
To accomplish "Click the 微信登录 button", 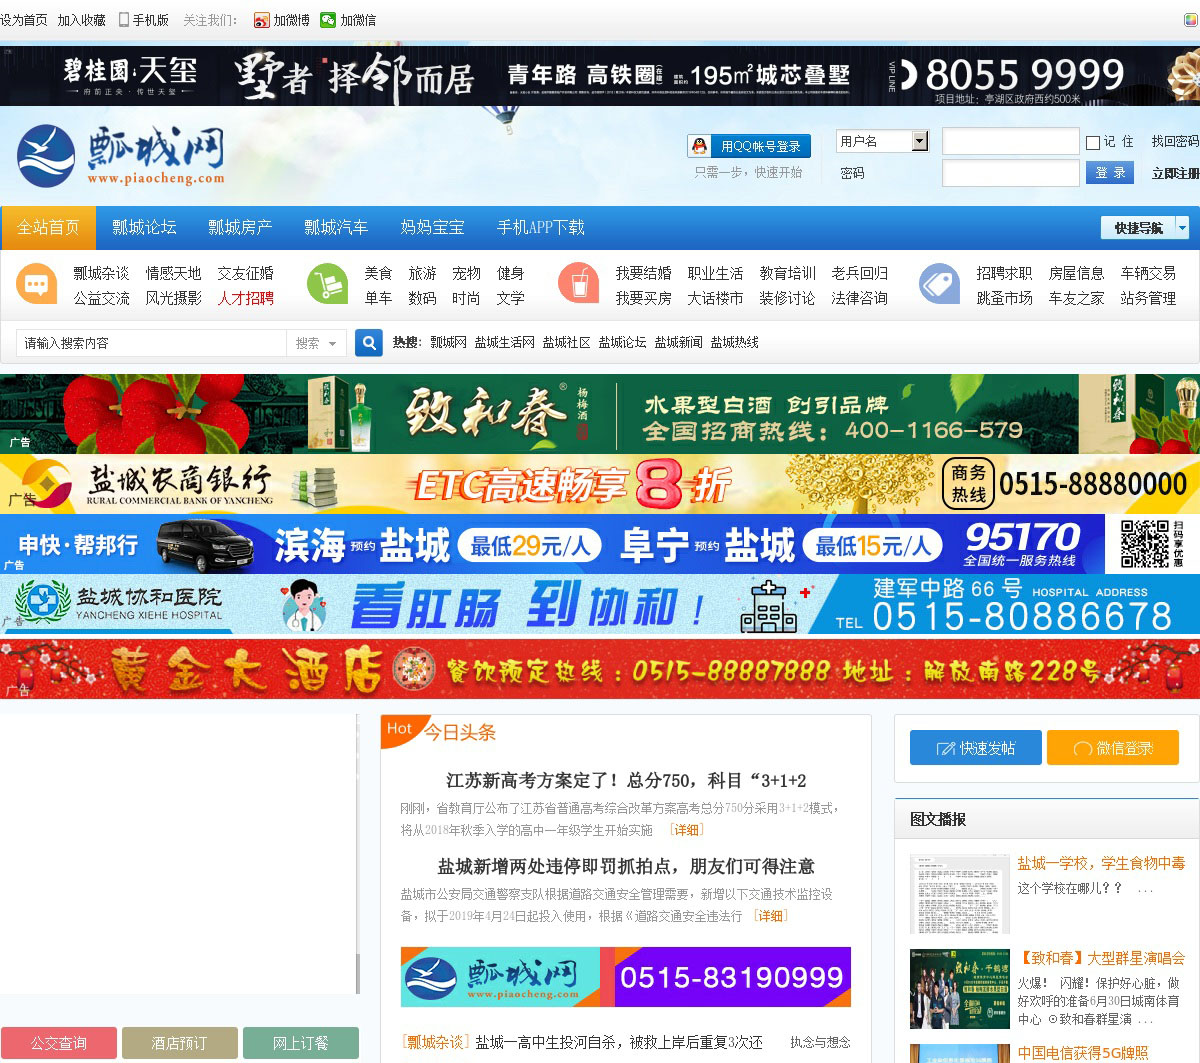I will click(x=1113, y=748).
